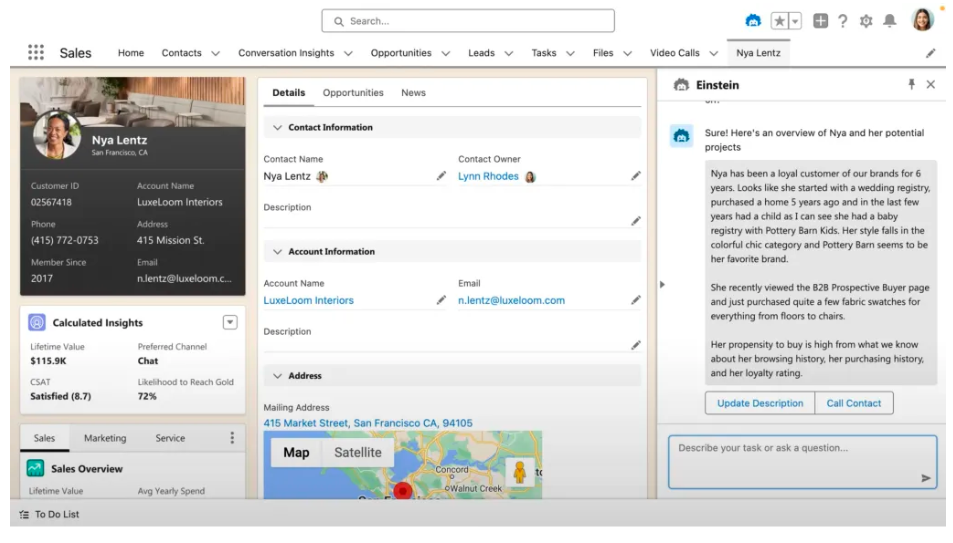The height and width of the screenshot is (543, 953).
Task: Collapse the Account Information section
Action: (277, 252)
